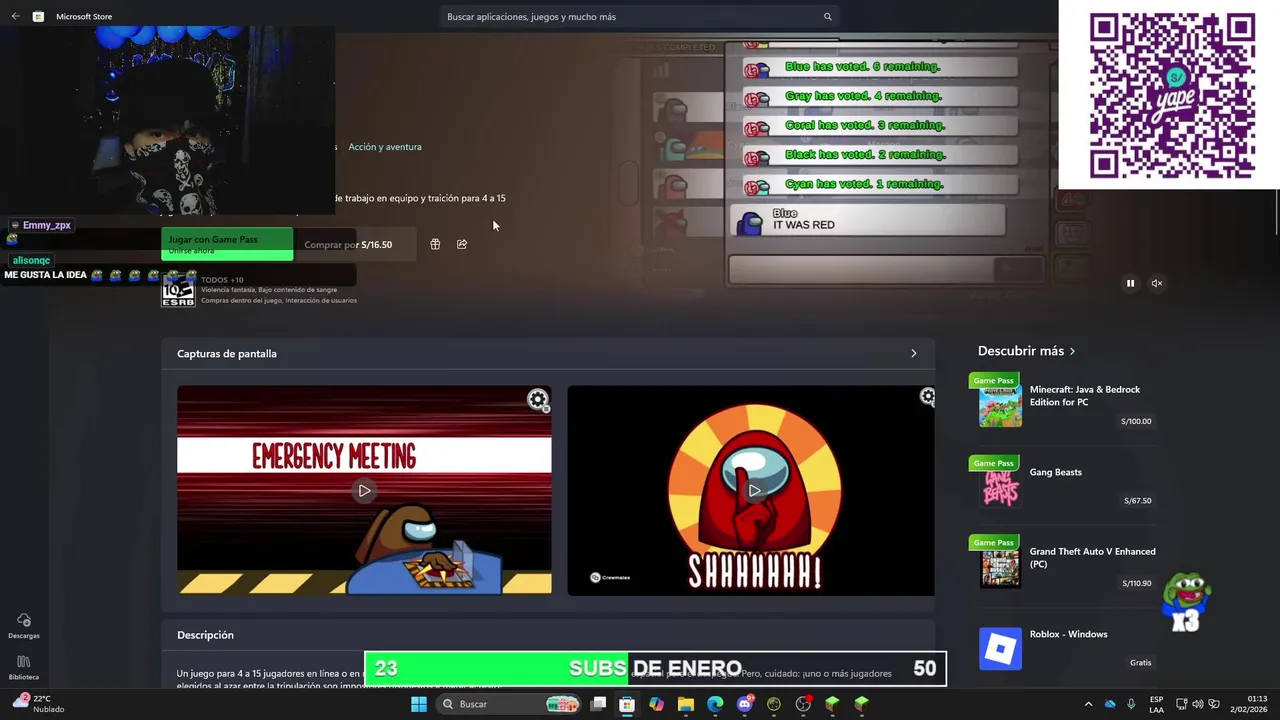1280x720 pixels.
Task: Pause the trailer video
Action: [x=1130, y=283]
